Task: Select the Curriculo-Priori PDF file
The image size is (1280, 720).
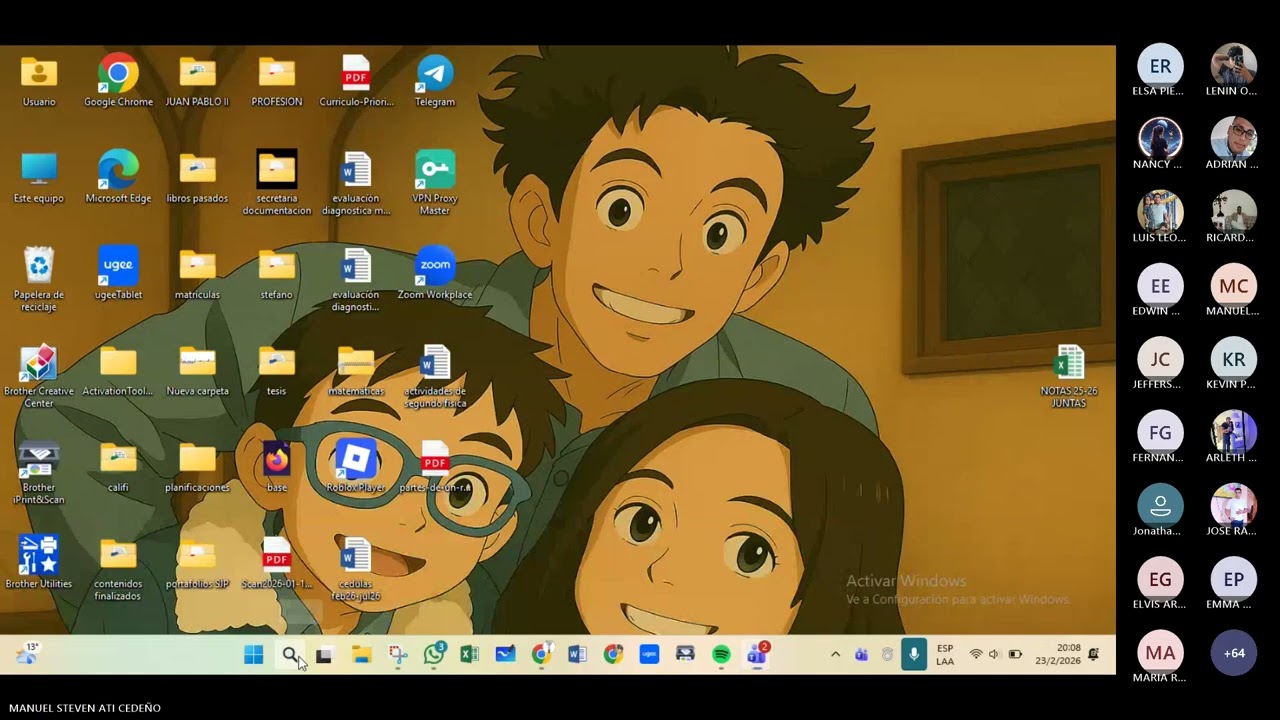Action: [356, 80]
